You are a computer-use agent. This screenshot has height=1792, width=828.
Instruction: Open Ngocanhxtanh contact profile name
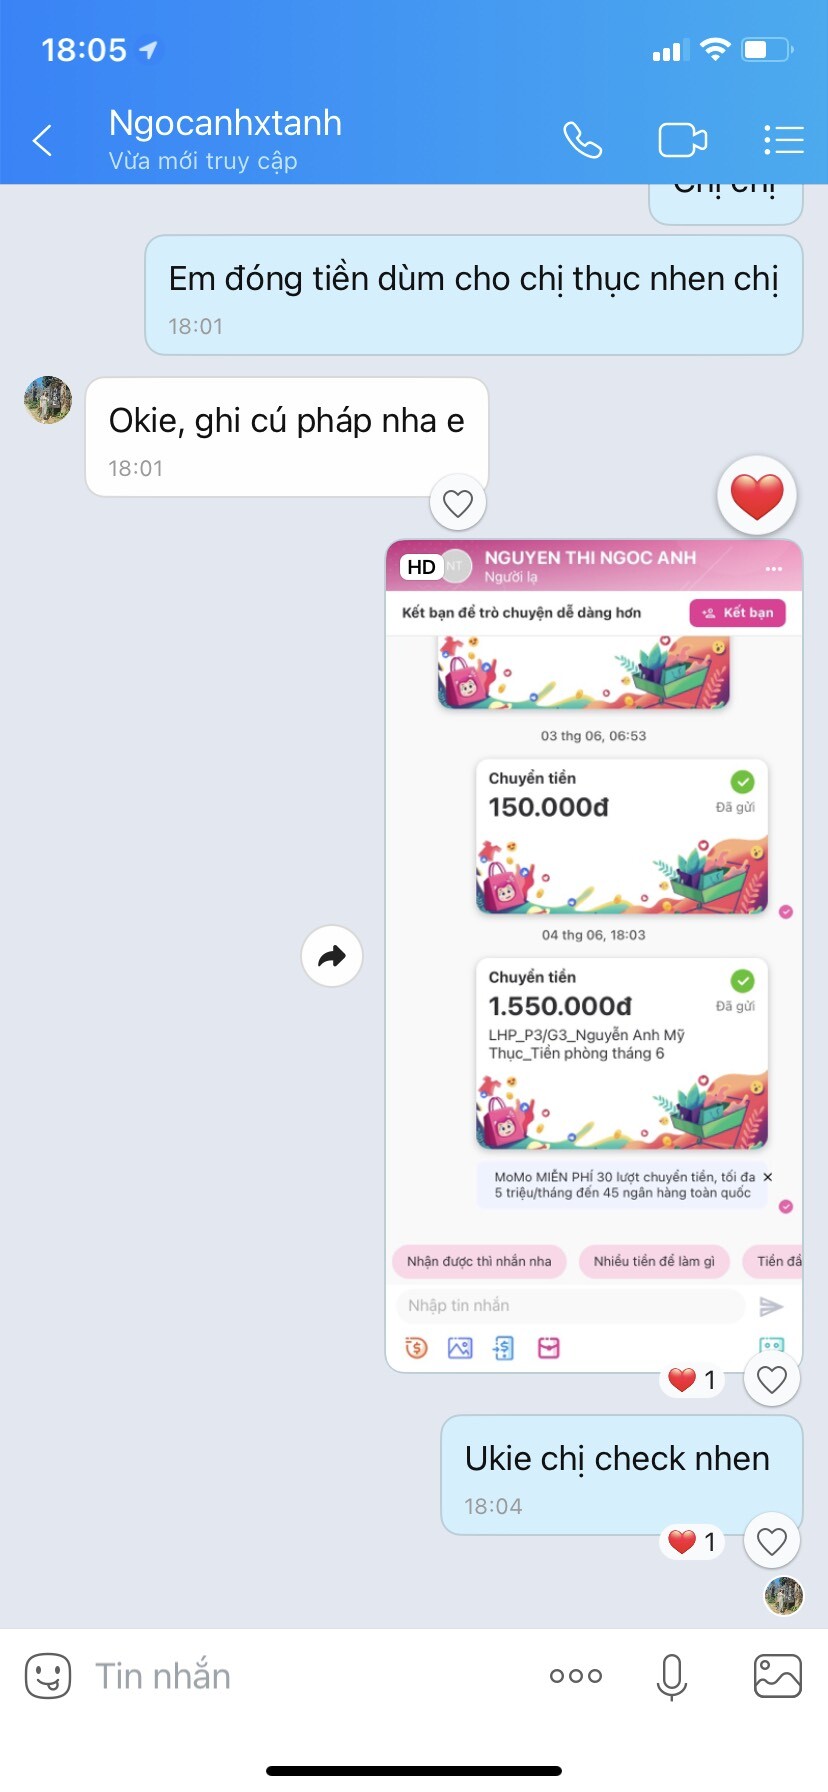225,123
